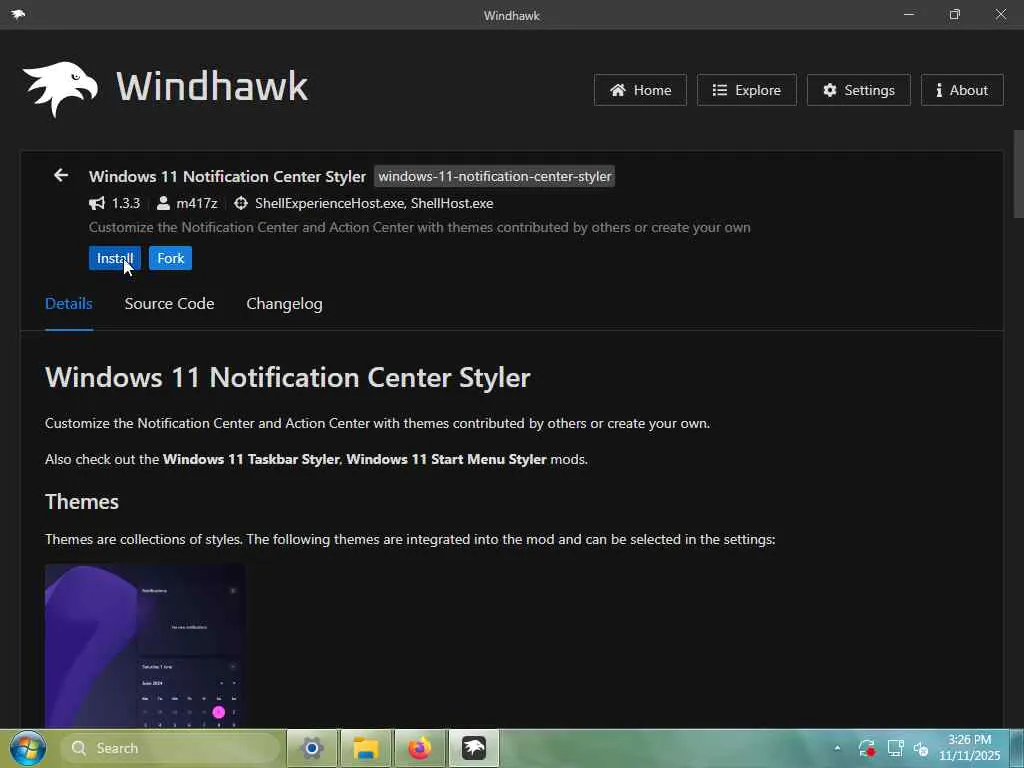This screenshot has width=1024, height=768.
Task: Fork the mod
Action: [170, 258]
